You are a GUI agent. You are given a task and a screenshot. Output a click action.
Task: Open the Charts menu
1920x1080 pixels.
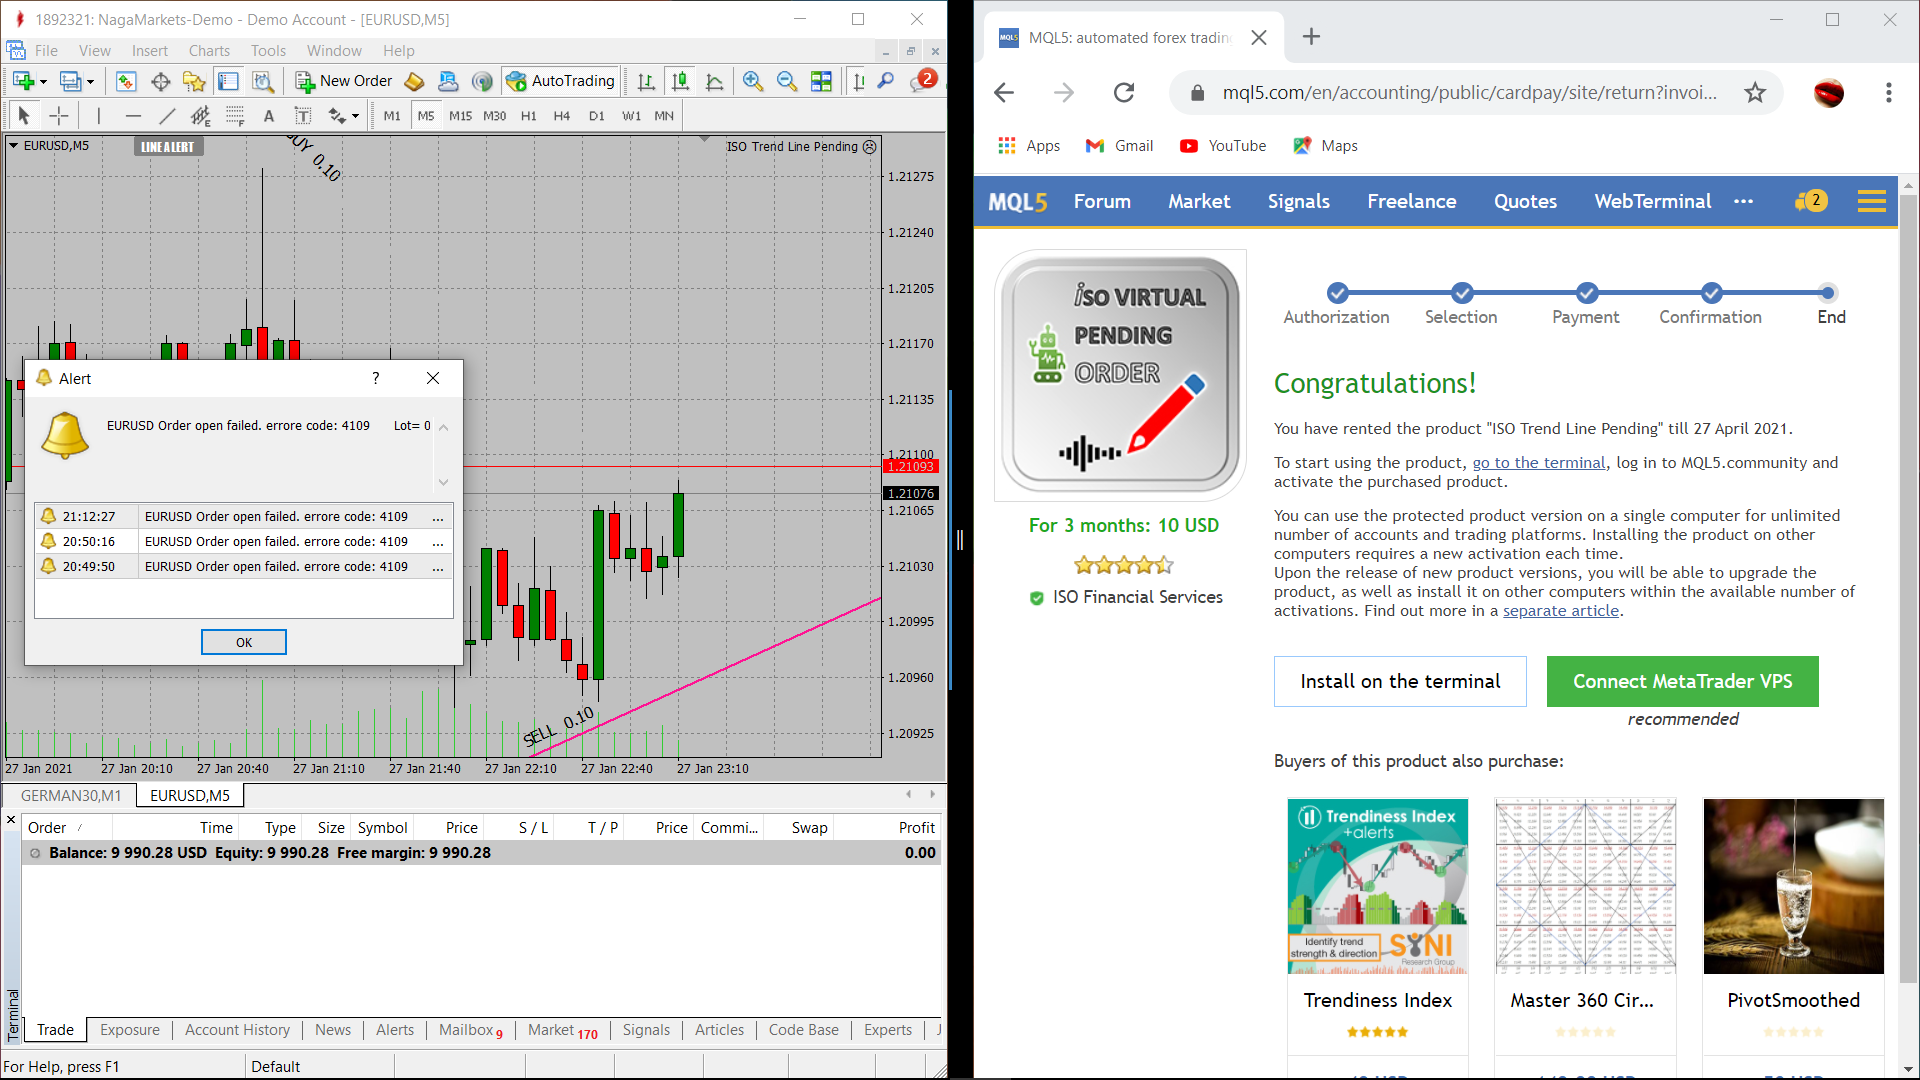click(209, 51)
